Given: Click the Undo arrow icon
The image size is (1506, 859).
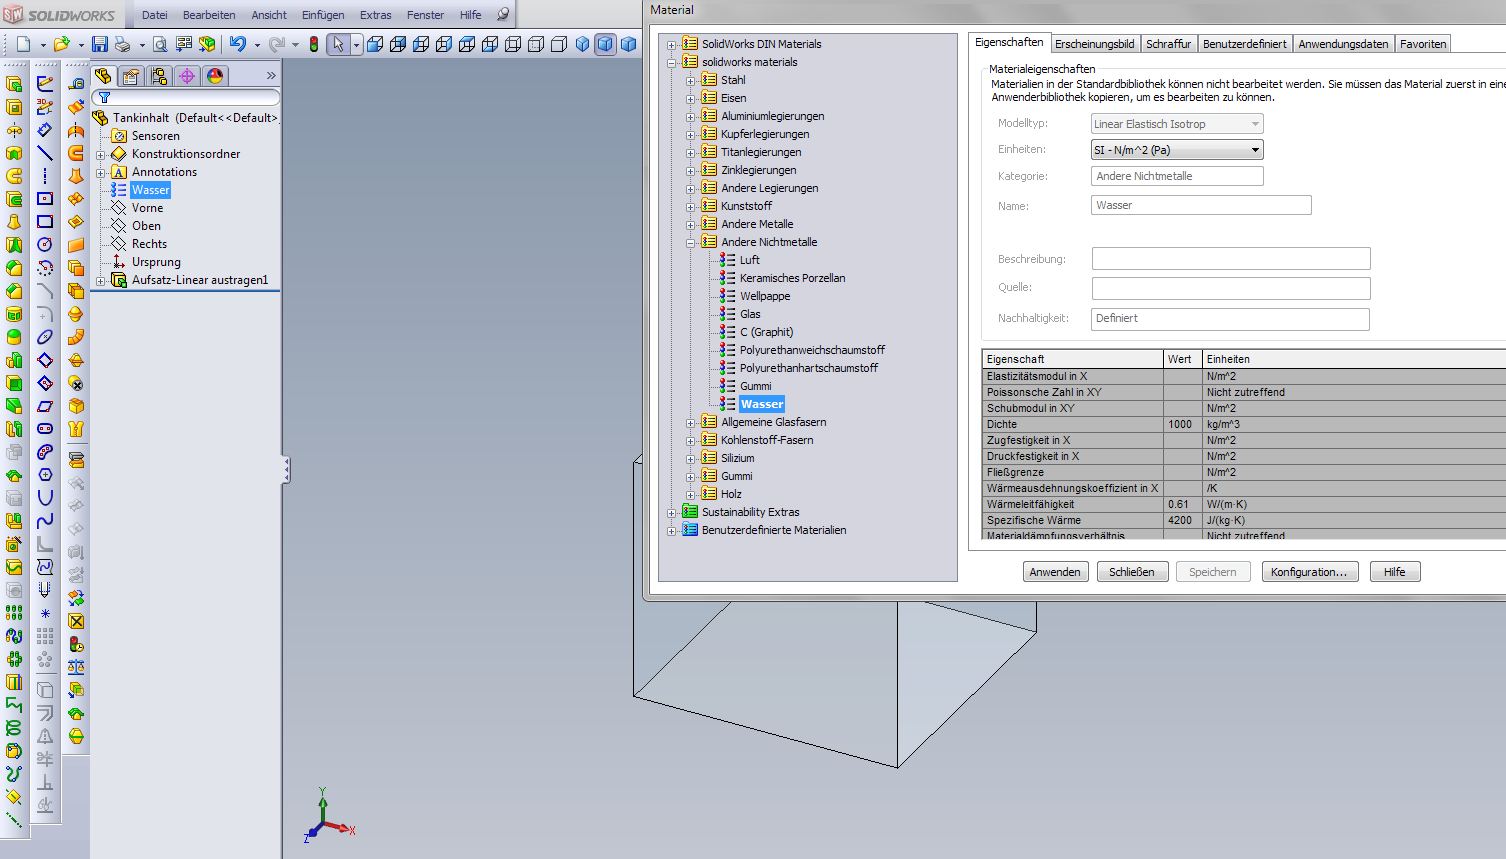Looking at the screenshot, I should (237, 44).
